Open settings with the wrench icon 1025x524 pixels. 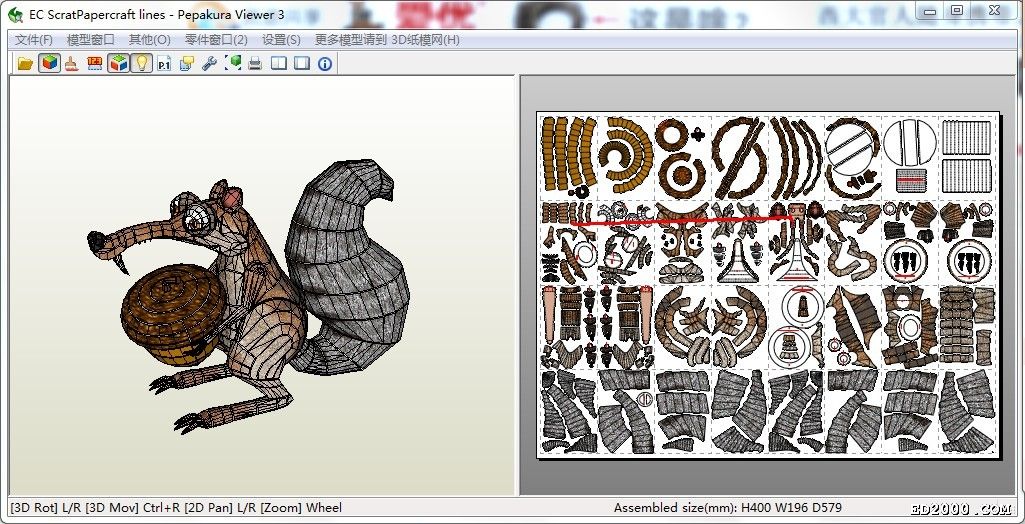tap(209, 63)
